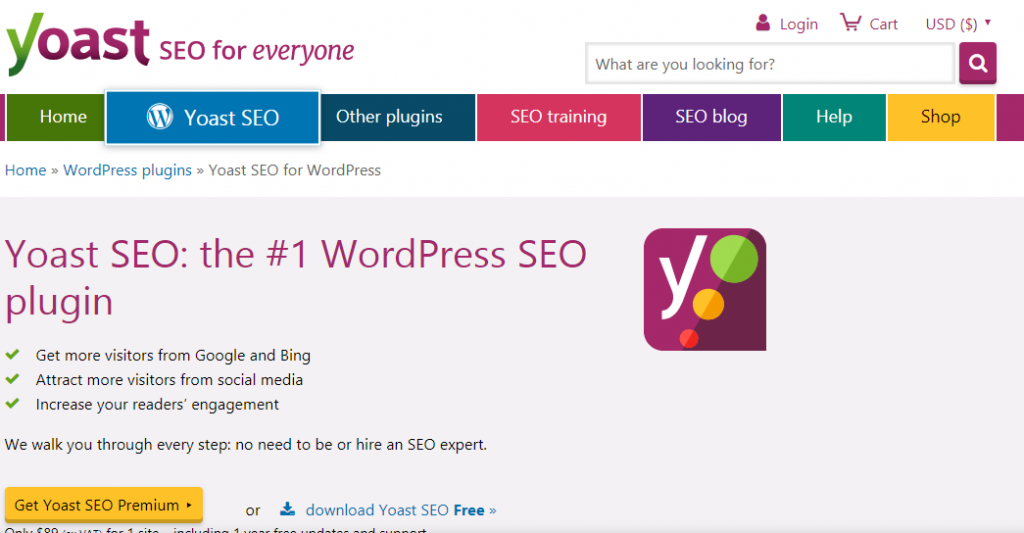Click the WordPress plugins breadcrumb link
The image size is (1024, 533).
click(127, 170)
